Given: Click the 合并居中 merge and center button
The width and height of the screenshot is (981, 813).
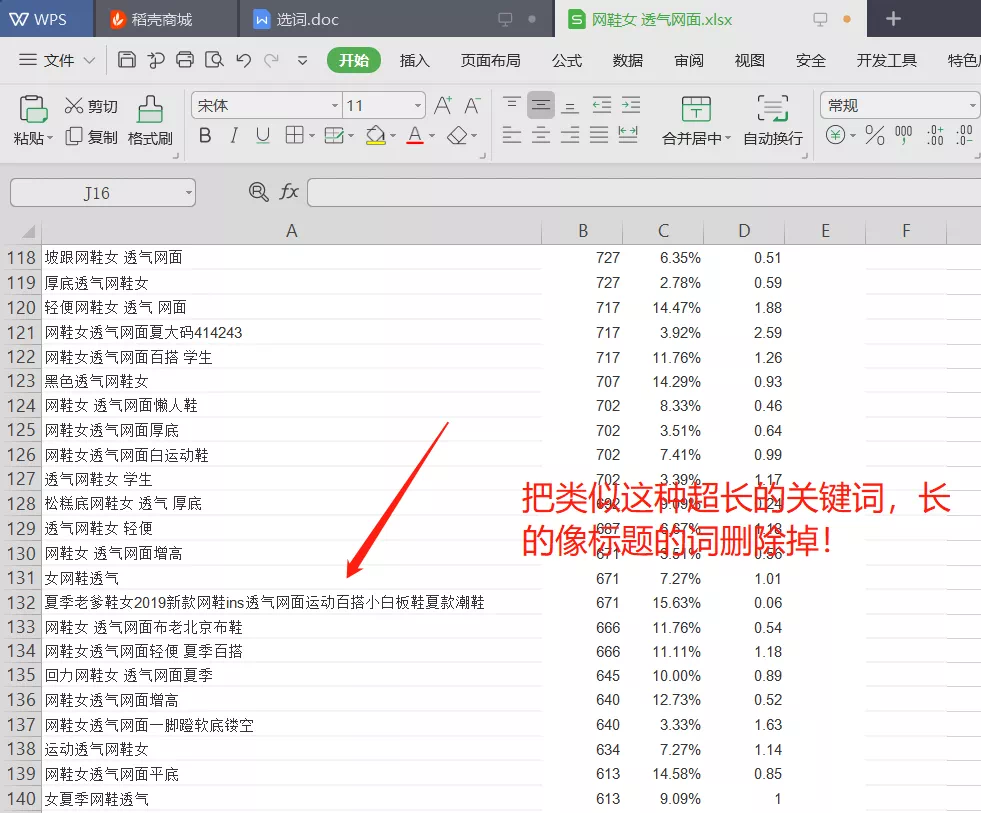Looking at the screenshot, I should pos(696,120).
